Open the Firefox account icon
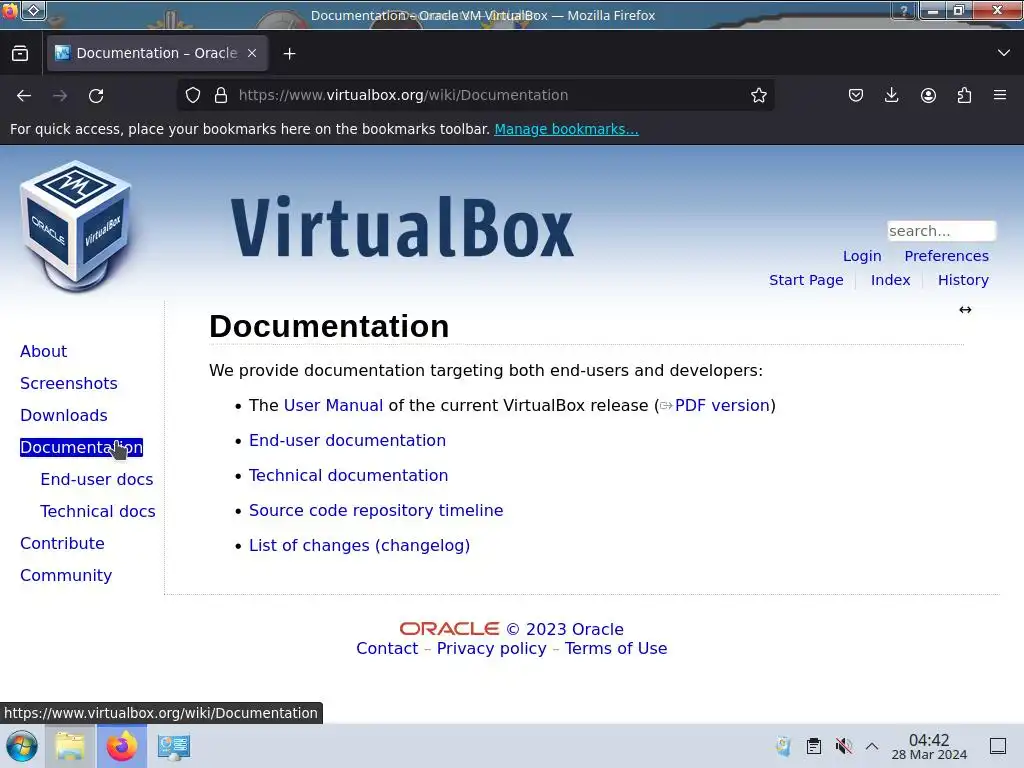Screen dimensions: 1024x768 click(x=928, y=95)
